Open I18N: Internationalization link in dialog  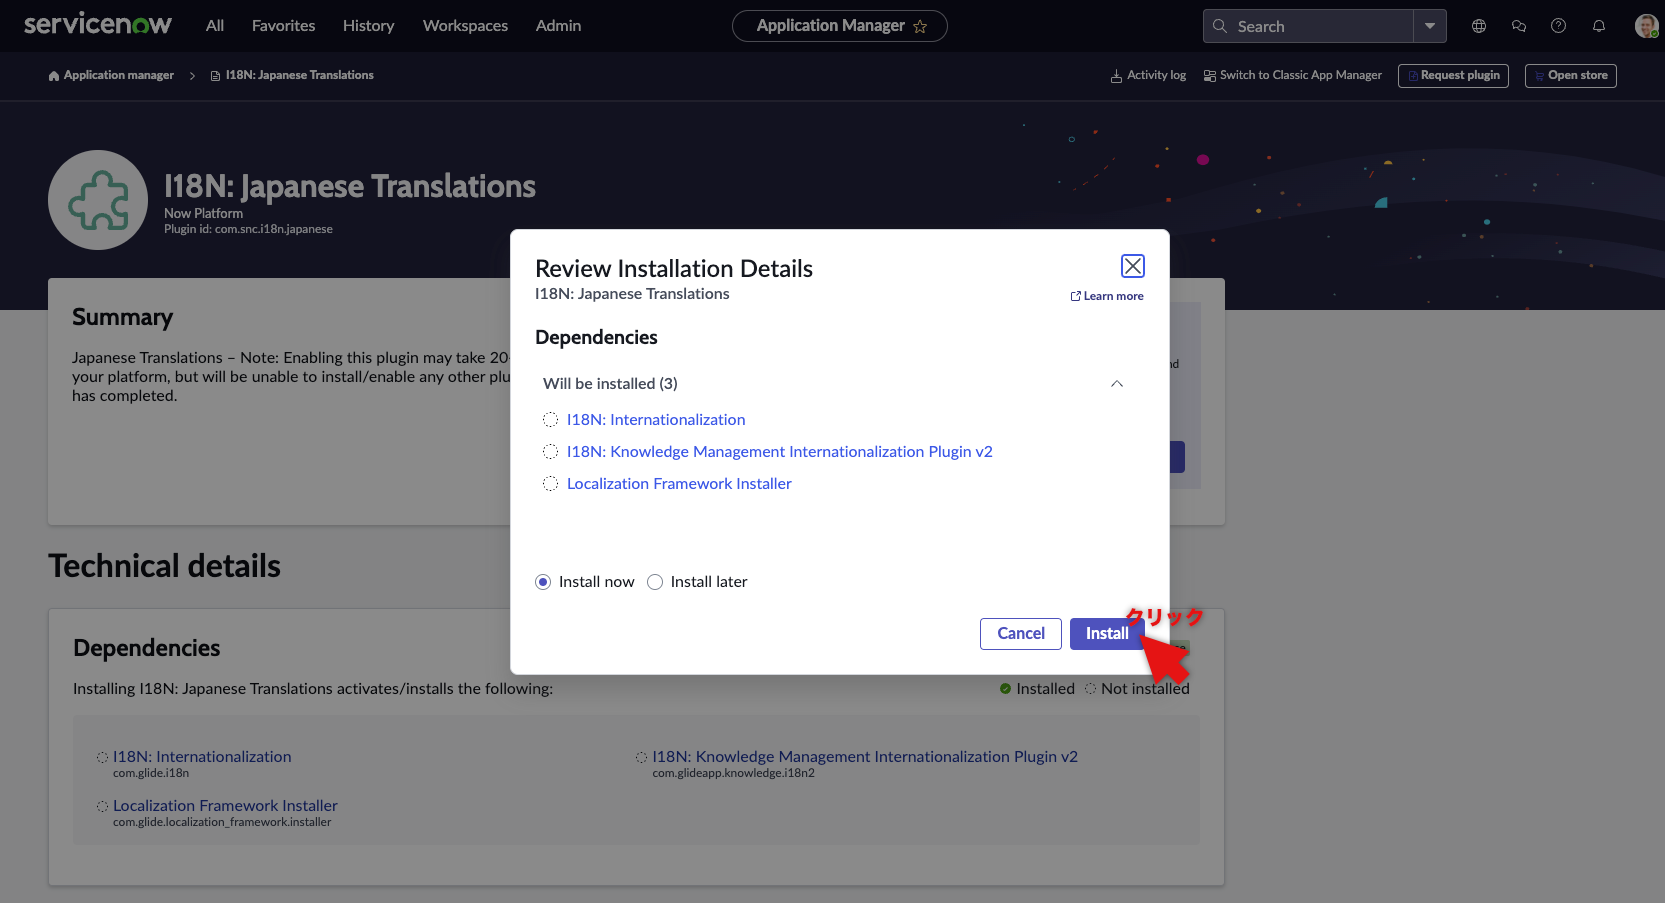pos(656,420)
